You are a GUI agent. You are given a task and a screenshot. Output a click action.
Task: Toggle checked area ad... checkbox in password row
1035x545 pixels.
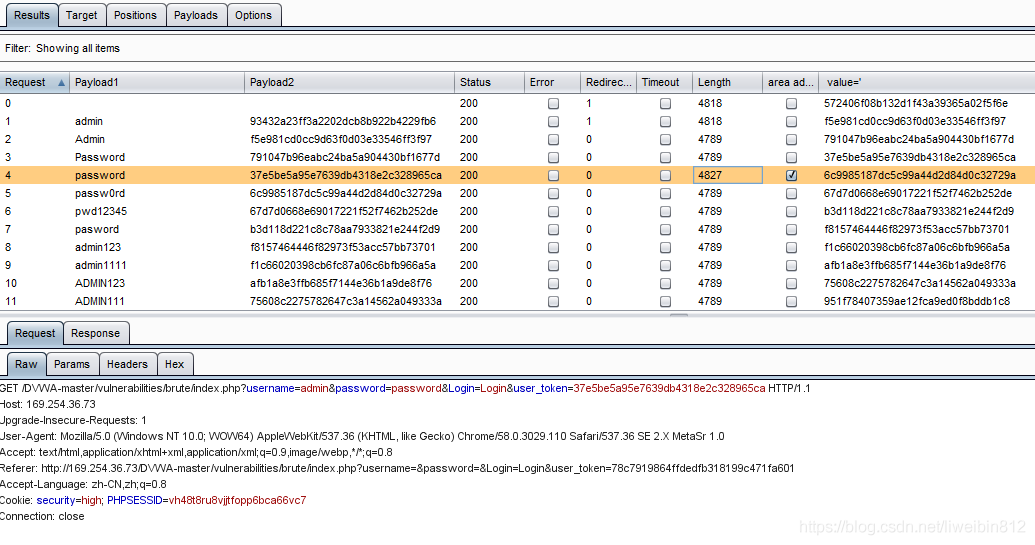pos(791,176)
